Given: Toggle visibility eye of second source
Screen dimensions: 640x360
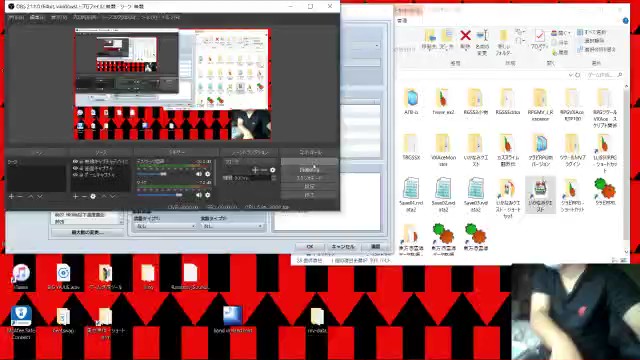Looking at the screenshot, I should pyautogui.click(x=76, y=168).
